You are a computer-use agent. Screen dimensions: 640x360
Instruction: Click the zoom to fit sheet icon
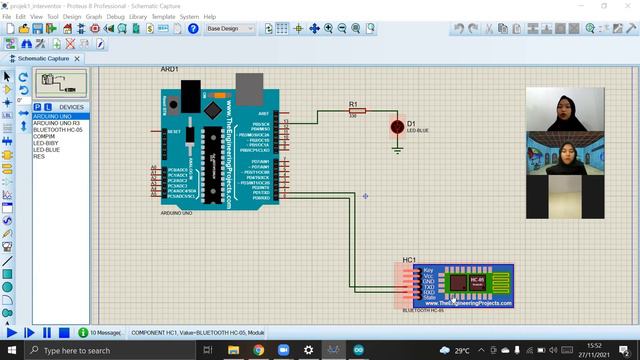point(356,29)
